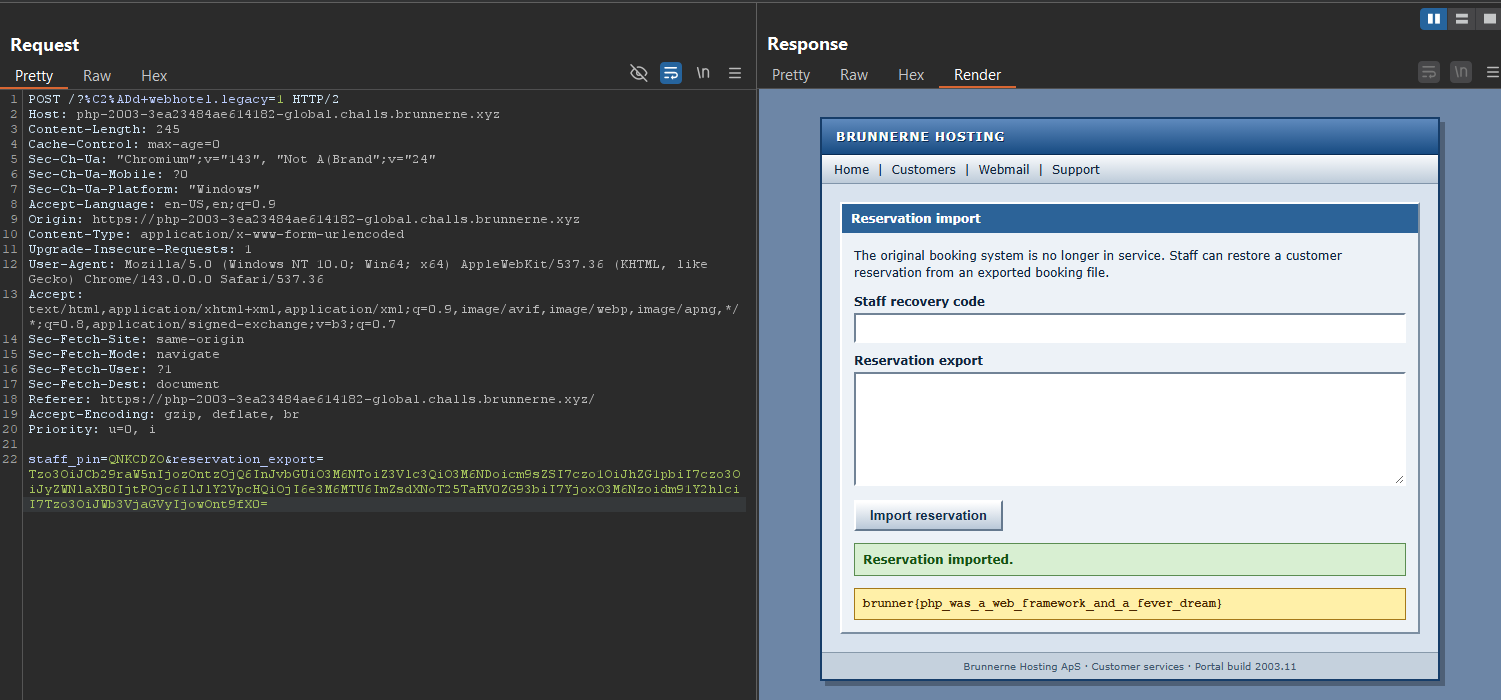Viewport: 1501px width, 700px height.
Task: Open Webmail link in rendered page
Action: pyautogui.click(x=1003, y=169)
